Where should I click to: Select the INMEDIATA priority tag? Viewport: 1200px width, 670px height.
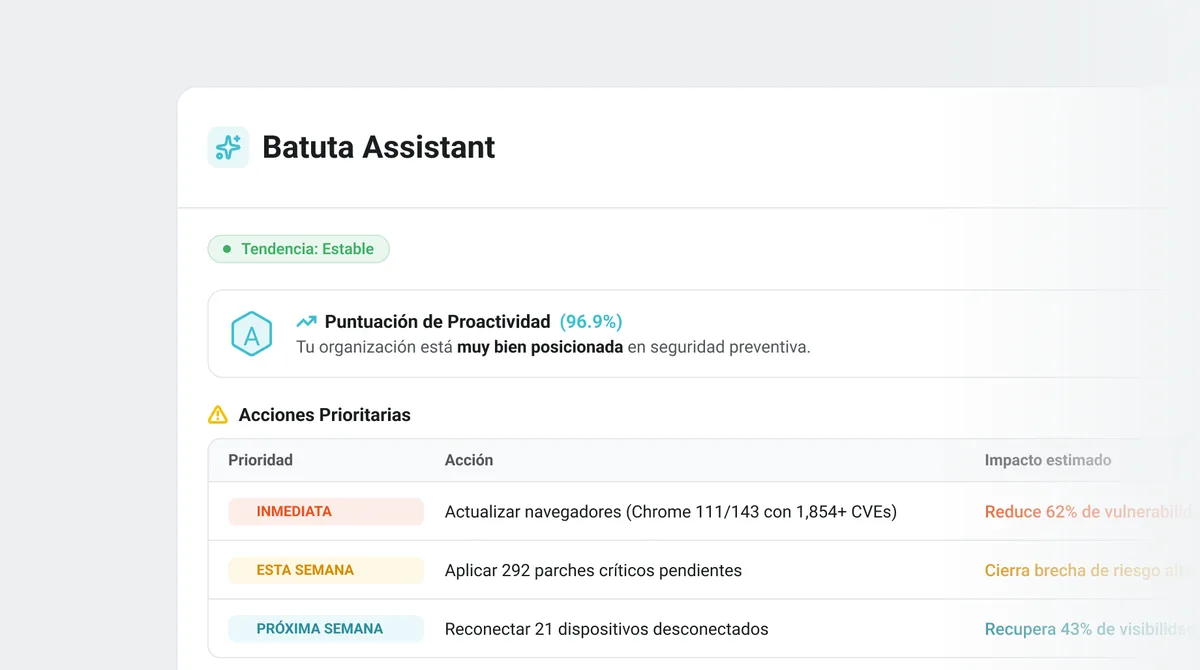(x=326, y=511)
